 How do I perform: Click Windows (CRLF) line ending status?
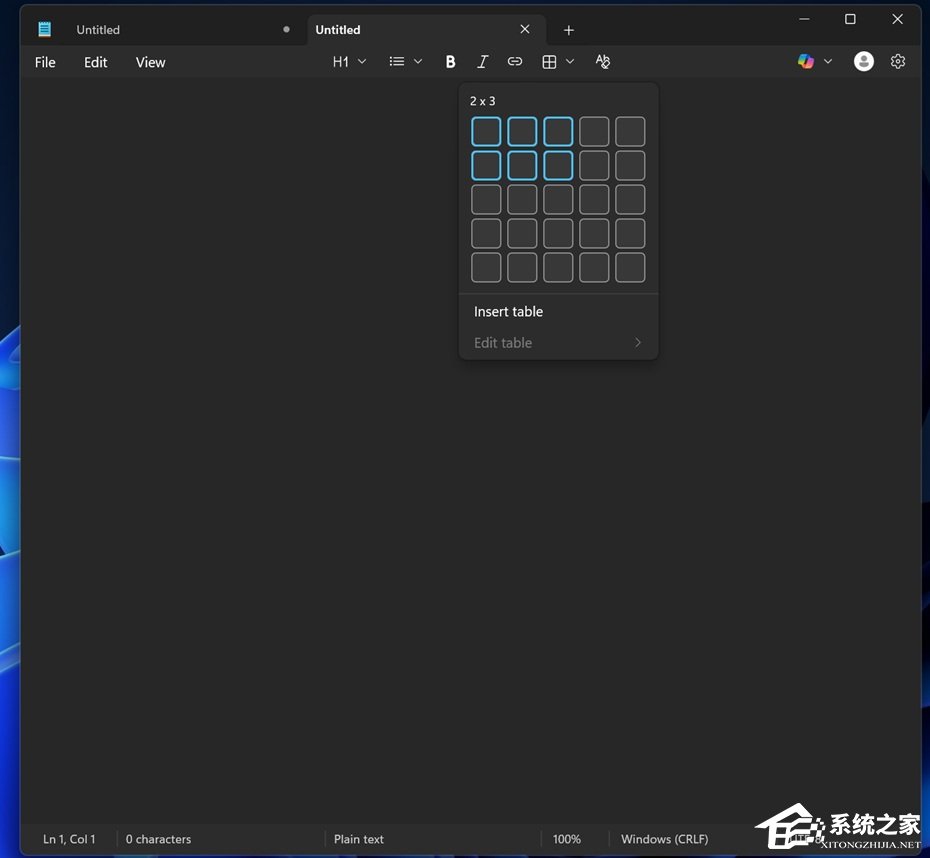coord(664,839)
